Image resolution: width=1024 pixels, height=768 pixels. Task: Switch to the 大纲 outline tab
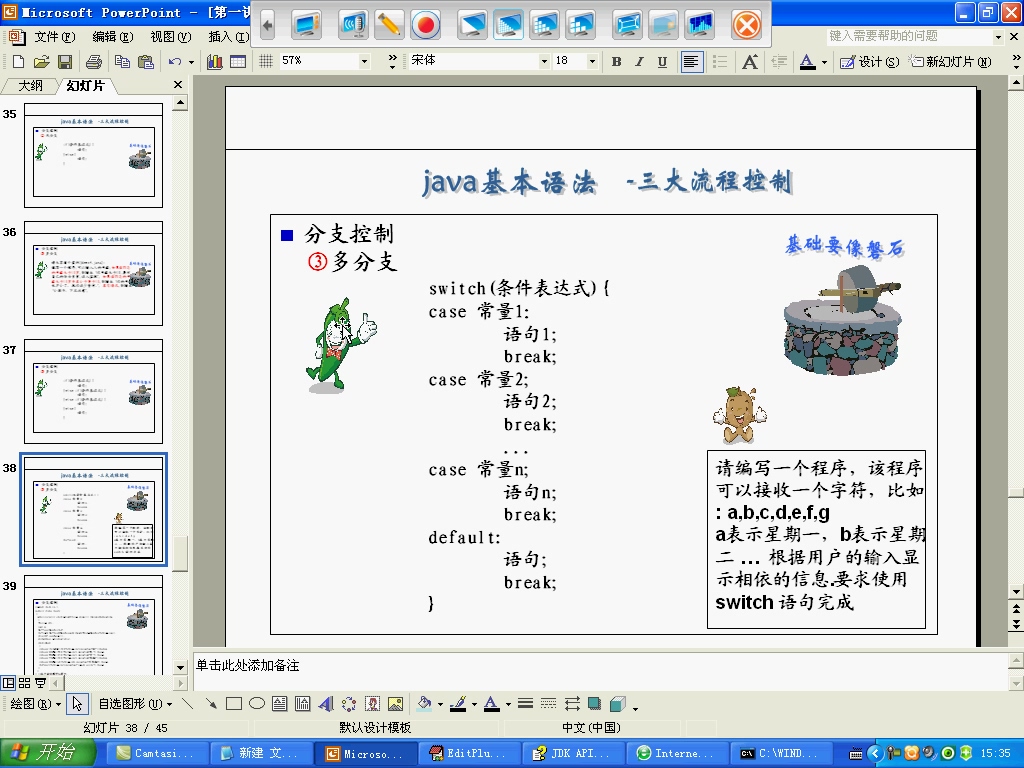[x=30, y=86]
